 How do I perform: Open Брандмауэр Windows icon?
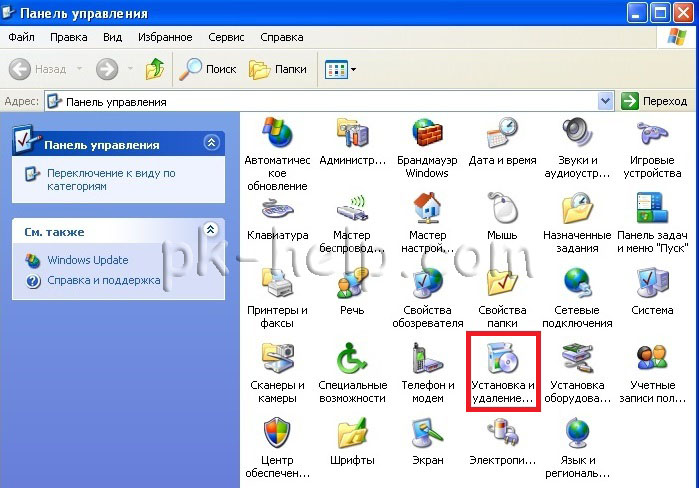pyautogui.click(x=427, y=132)
